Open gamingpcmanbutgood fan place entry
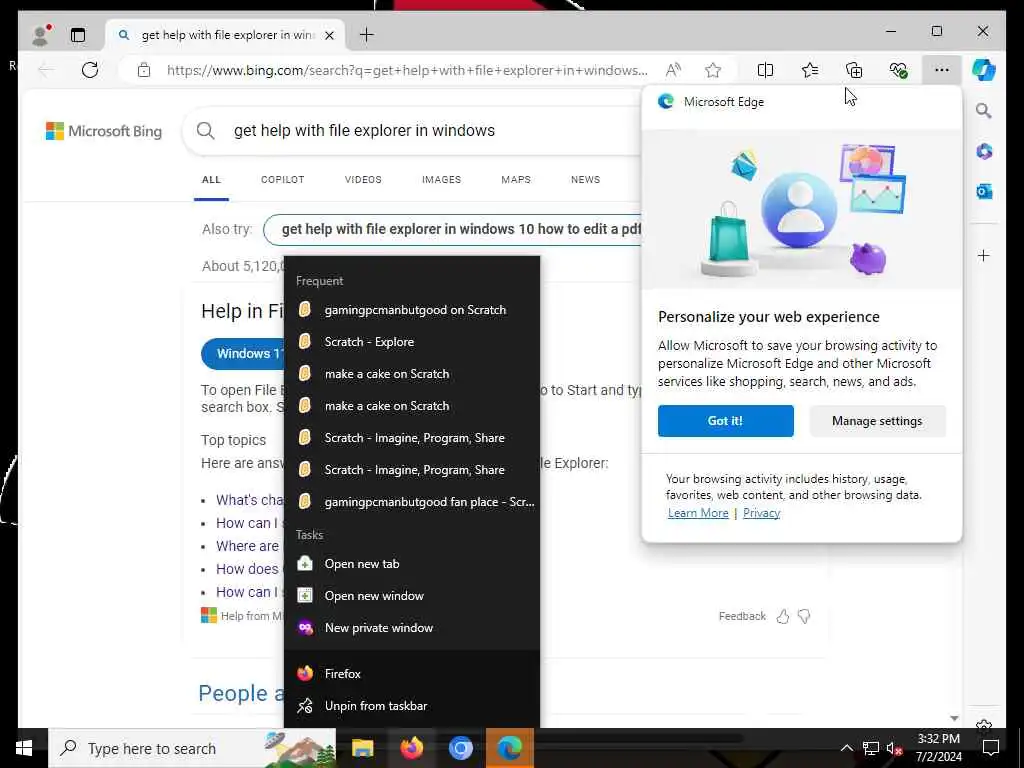This screenshot has height=768, width=1024. [412, 502]
